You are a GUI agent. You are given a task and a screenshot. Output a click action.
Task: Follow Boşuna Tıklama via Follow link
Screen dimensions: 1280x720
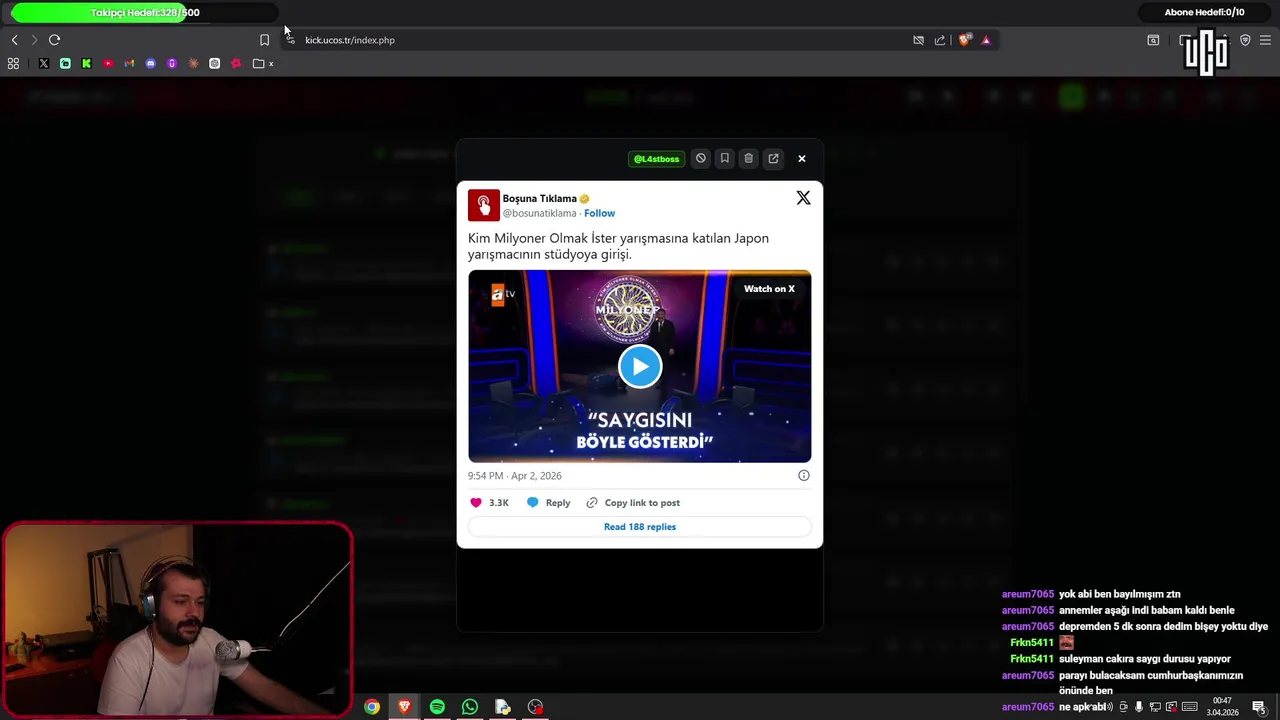click(599, 213)
